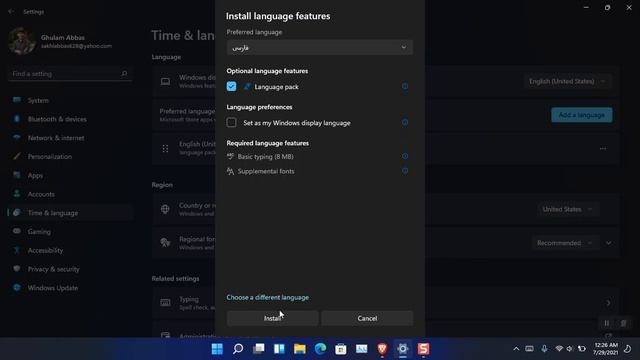Open Microsoft Store from taskbar

point(341,349)
